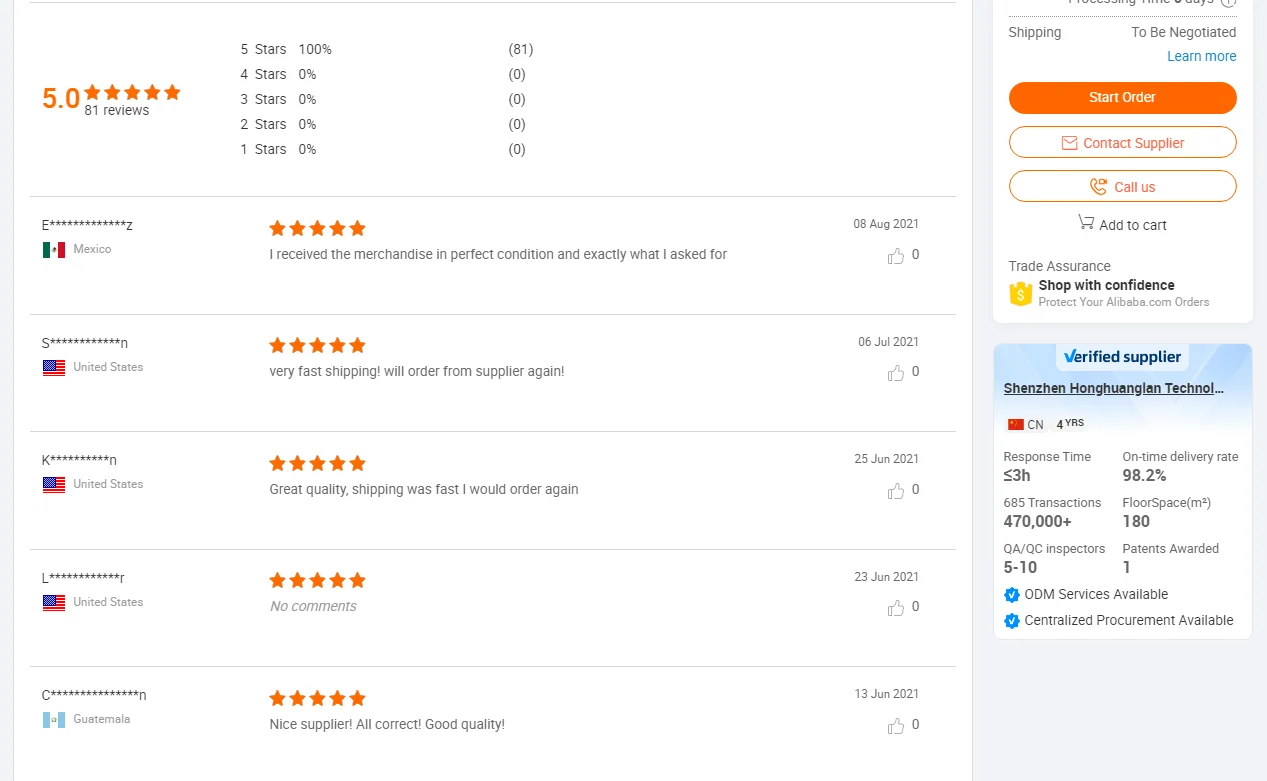Like the Mexico buyer's review with thumbs-up
The width and height of the screenshot is (1267, 781).
[x=896, y=256]
